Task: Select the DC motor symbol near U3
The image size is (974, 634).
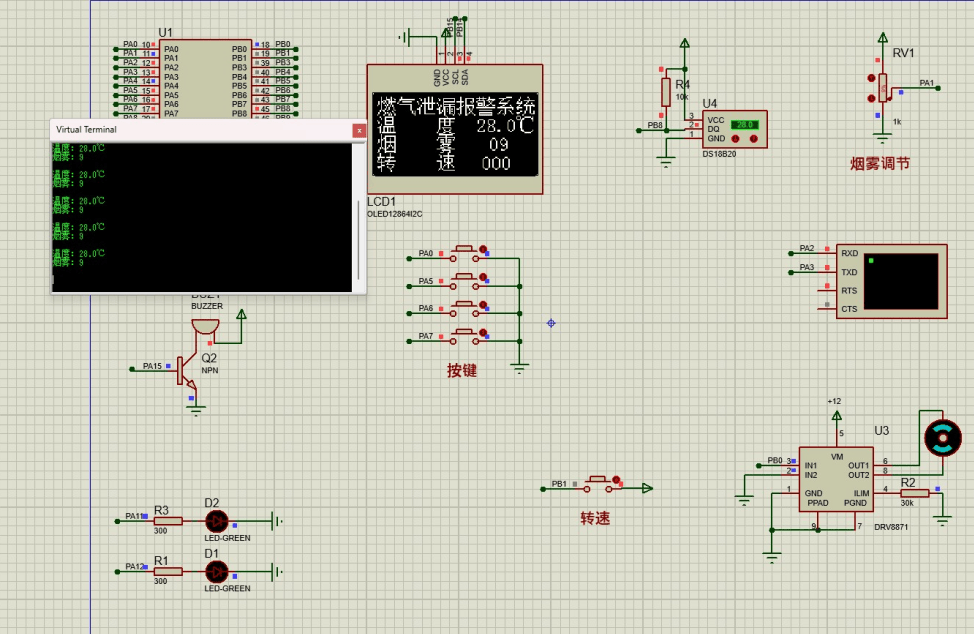Action: (942, 438)
